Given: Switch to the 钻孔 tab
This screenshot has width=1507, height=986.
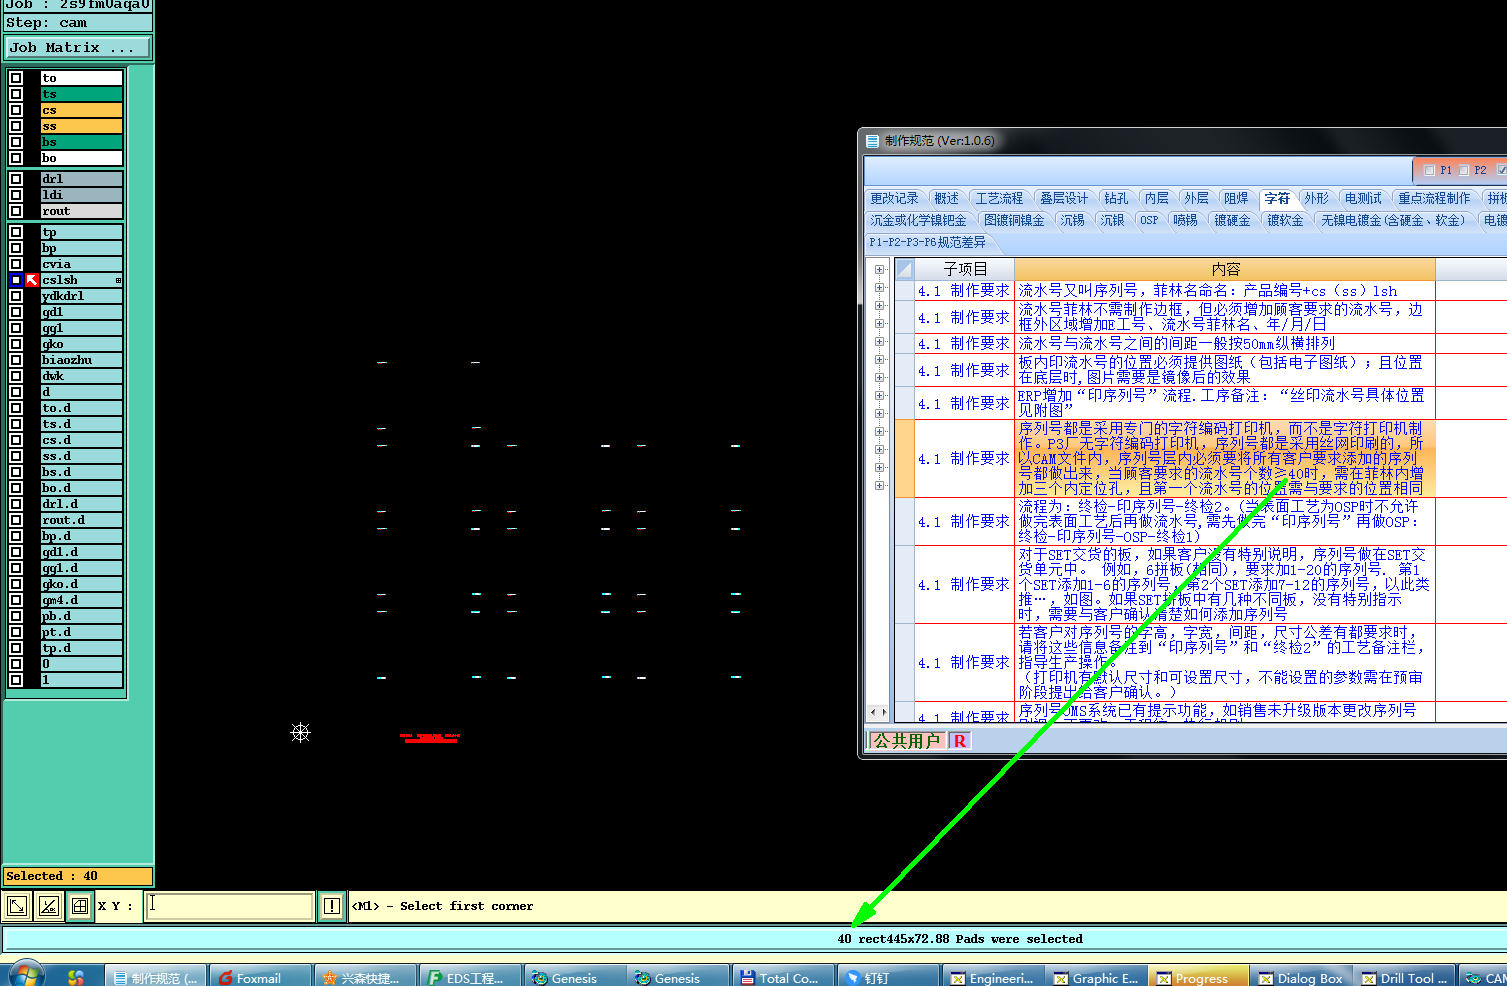Looking at the screenshot, I should coord(1116,199).
